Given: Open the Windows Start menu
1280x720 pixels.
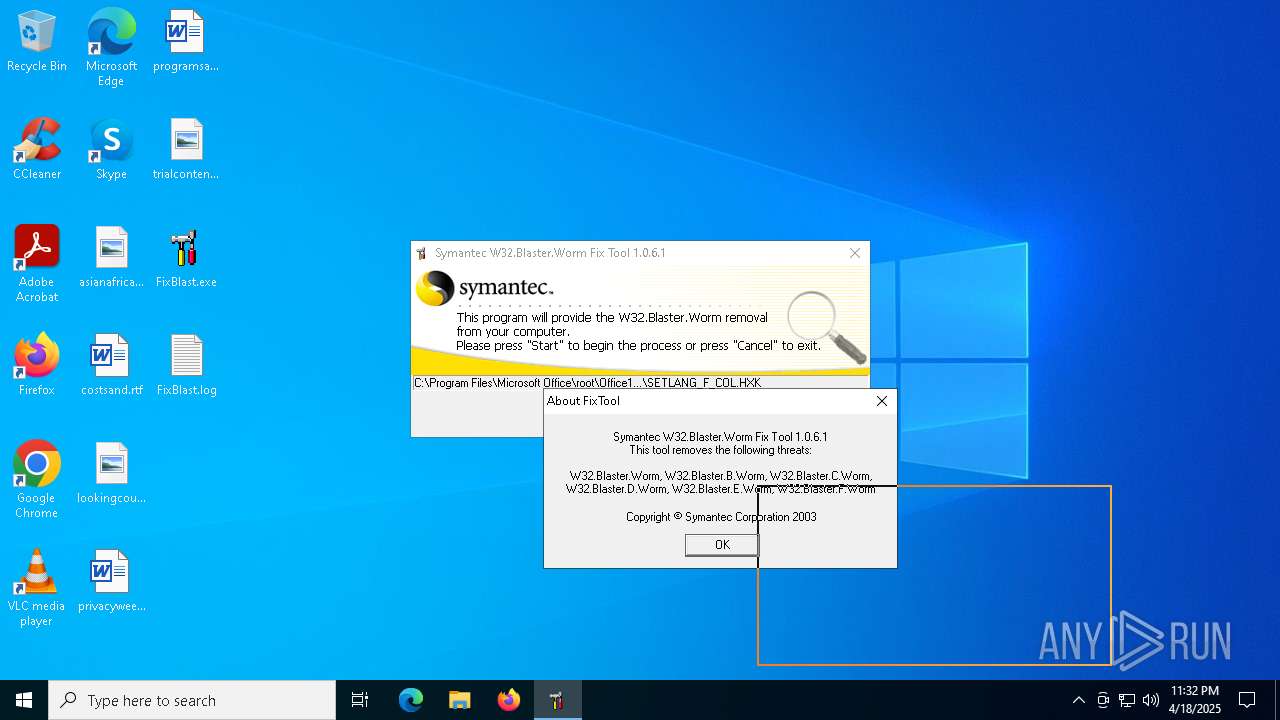Looking at the screenshot, I should [24, 700].
